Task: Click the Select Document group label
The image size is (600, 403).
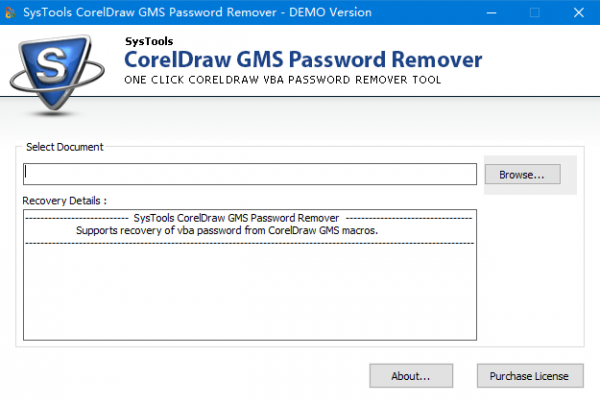Action: [64, 147]
